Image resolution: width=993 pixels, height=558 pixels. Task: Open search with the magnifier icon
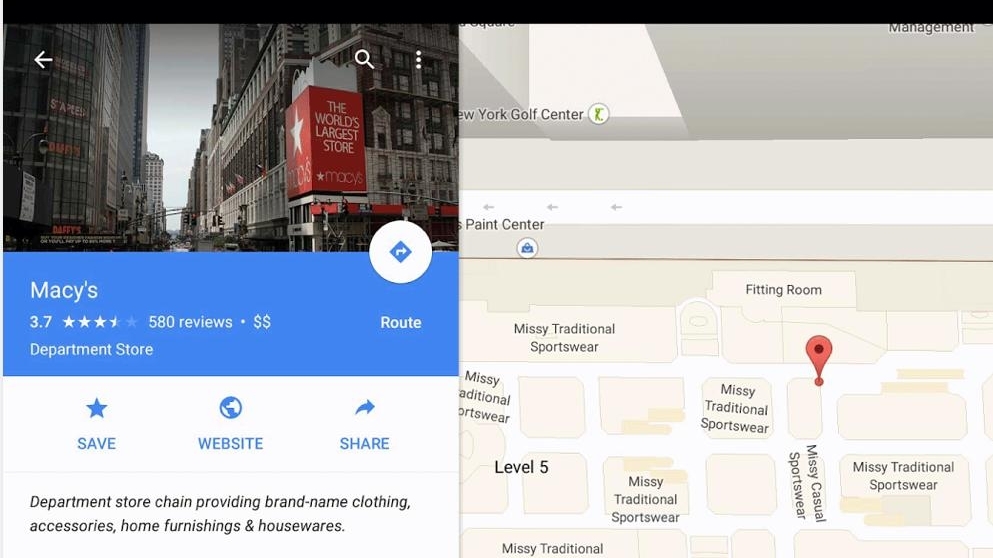[x=364, y=60]
